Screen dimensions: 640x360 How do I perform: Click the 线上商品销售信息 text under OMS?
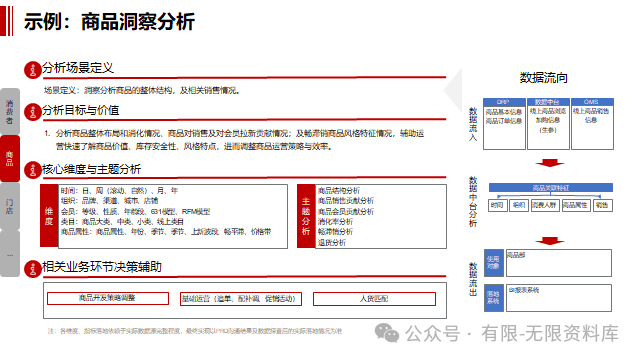pos(591,116)
